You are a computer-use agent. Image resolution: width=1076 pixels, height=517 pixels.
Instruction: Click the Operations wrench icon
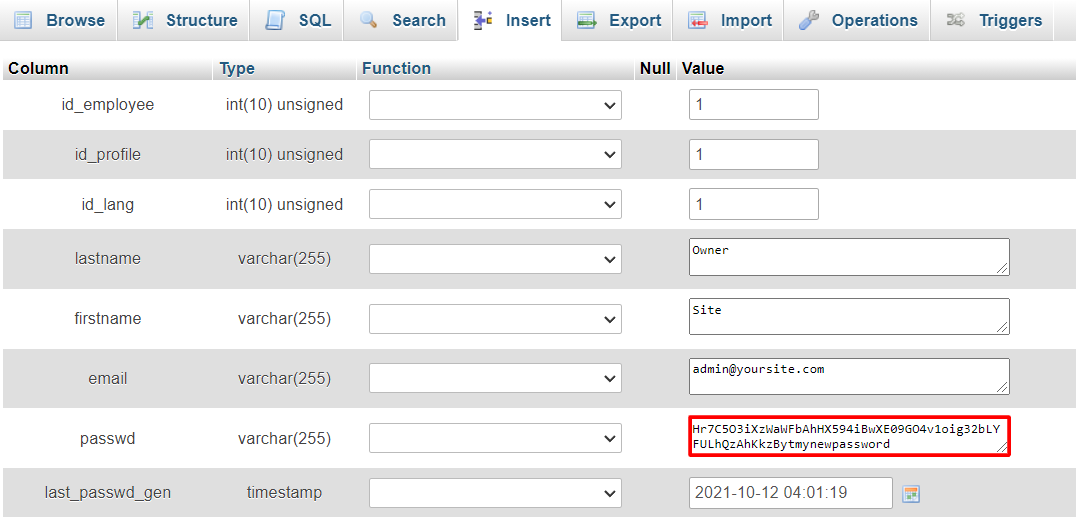click(x=809, y=20)
